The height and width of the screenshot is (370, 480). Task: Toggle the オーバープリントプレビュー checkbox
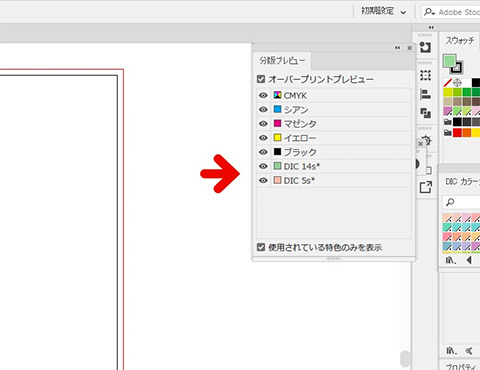[261, 79]
